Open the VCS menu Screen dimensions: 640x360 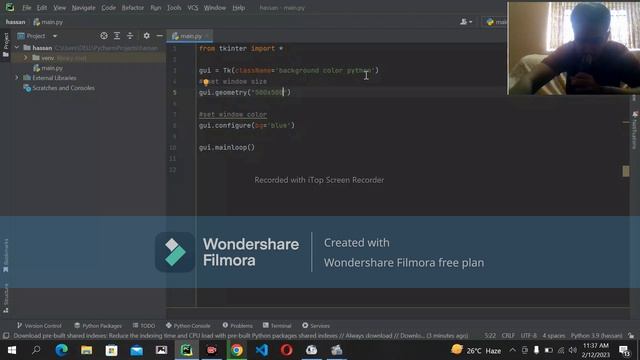pos(193,8)
